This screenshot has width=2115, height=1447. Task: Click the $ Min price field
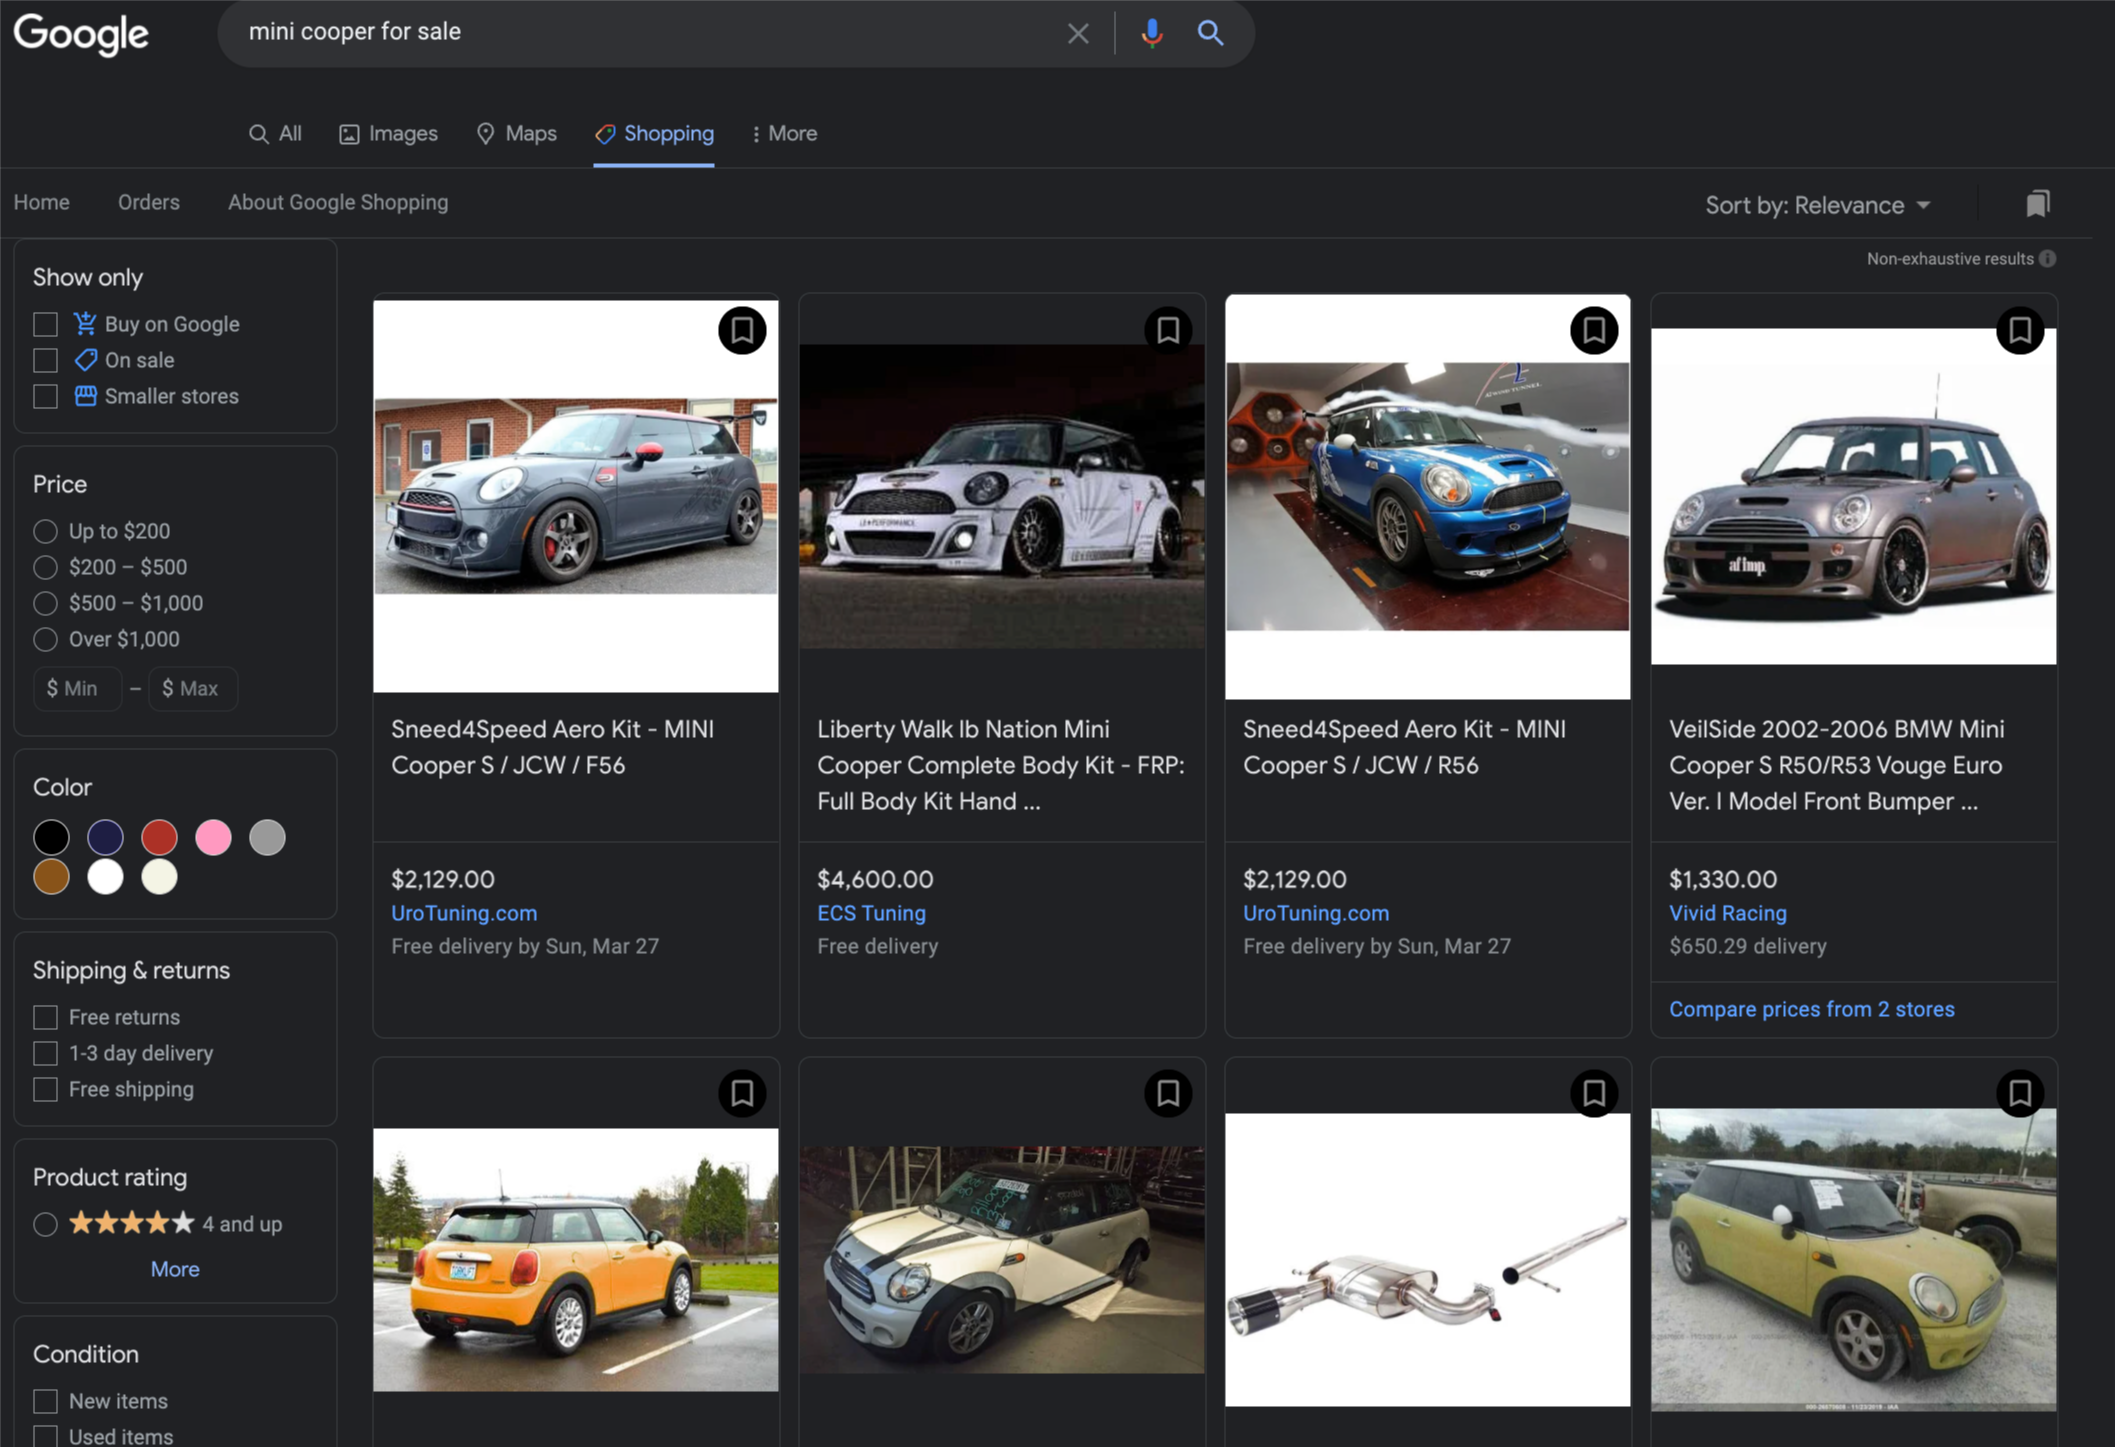[77, 688]
